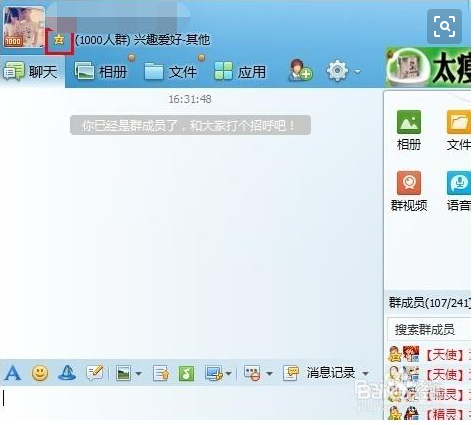Expand the arrow beside settings gear
This screenshot has width=474, height=425.
click(357, 72)
